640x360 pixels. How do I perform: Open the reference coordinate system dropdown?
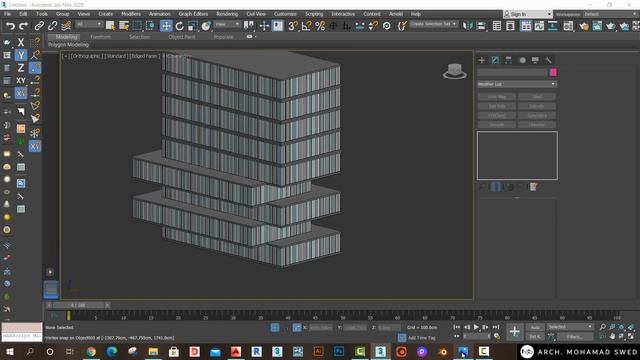click(x=227, y=24)
